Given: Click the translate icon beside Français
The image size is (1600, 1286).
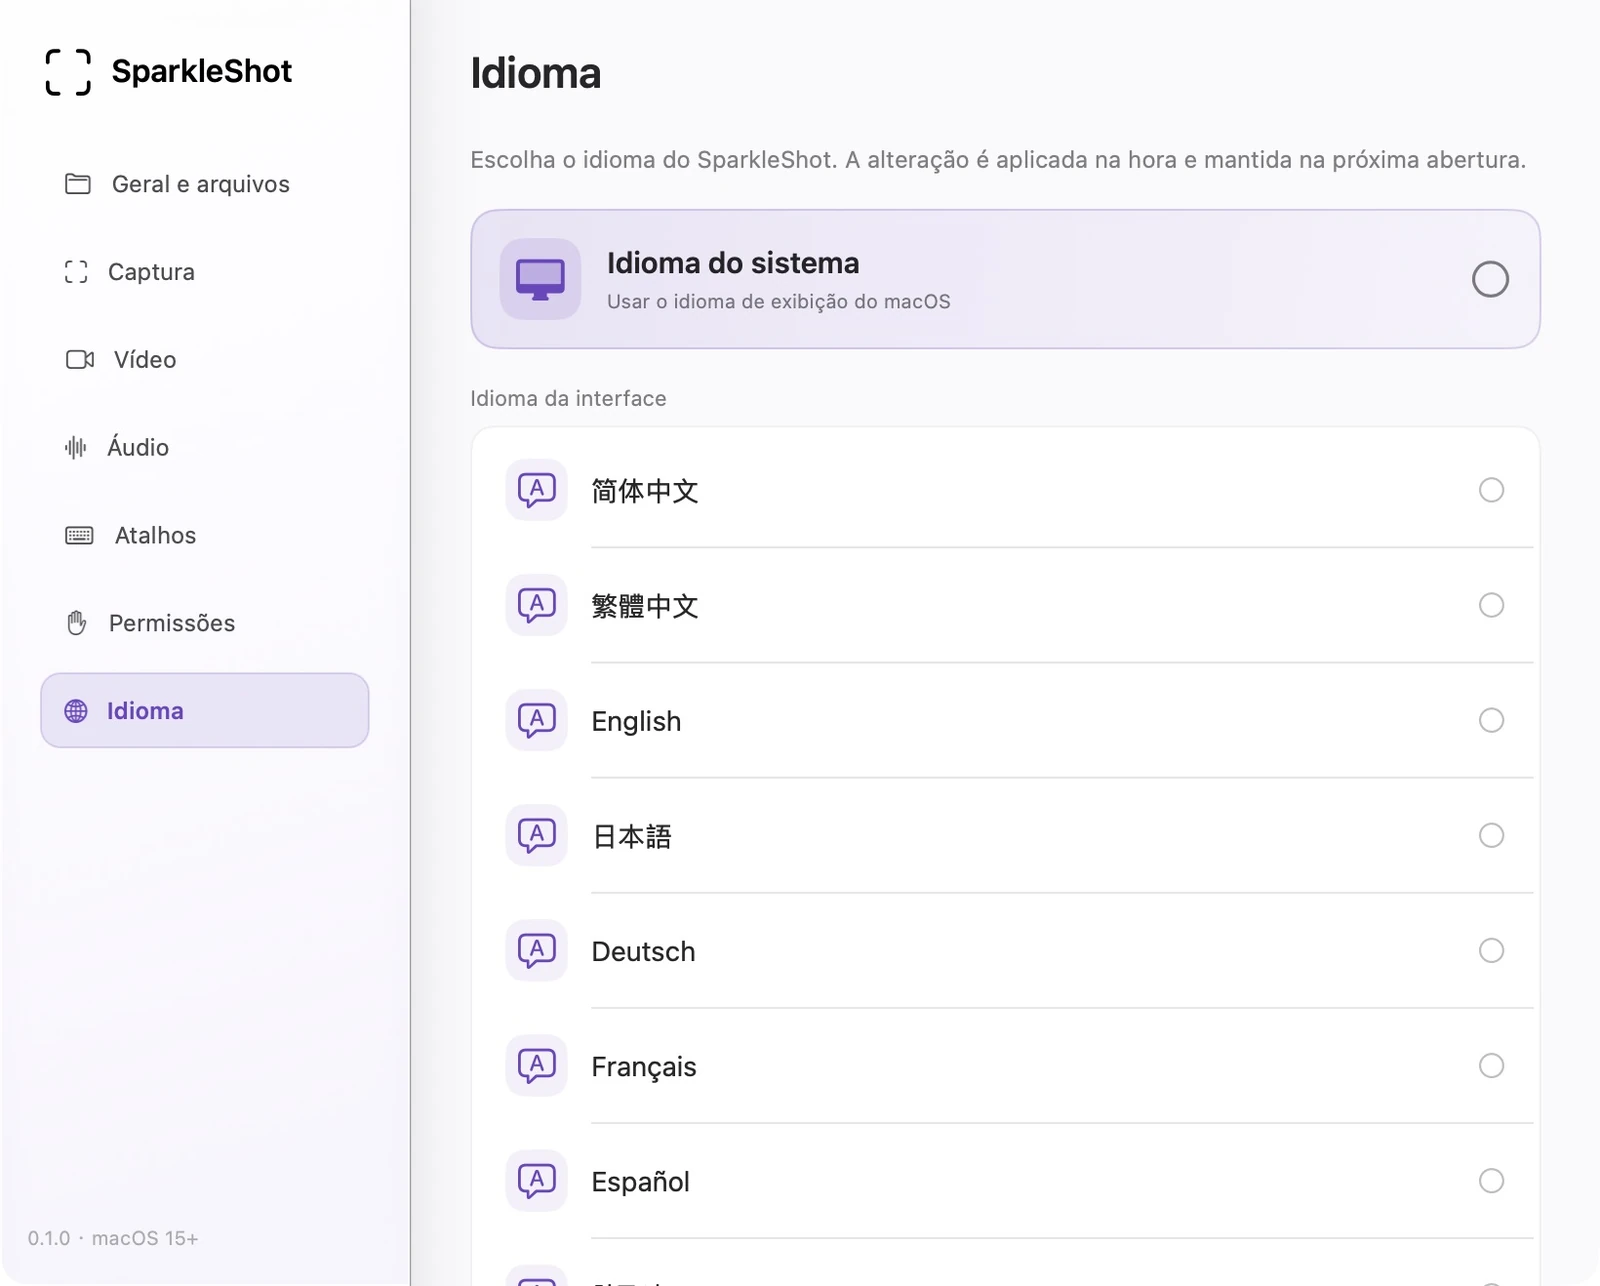Looking at the screenshot, I should (x=537, y=1065).
